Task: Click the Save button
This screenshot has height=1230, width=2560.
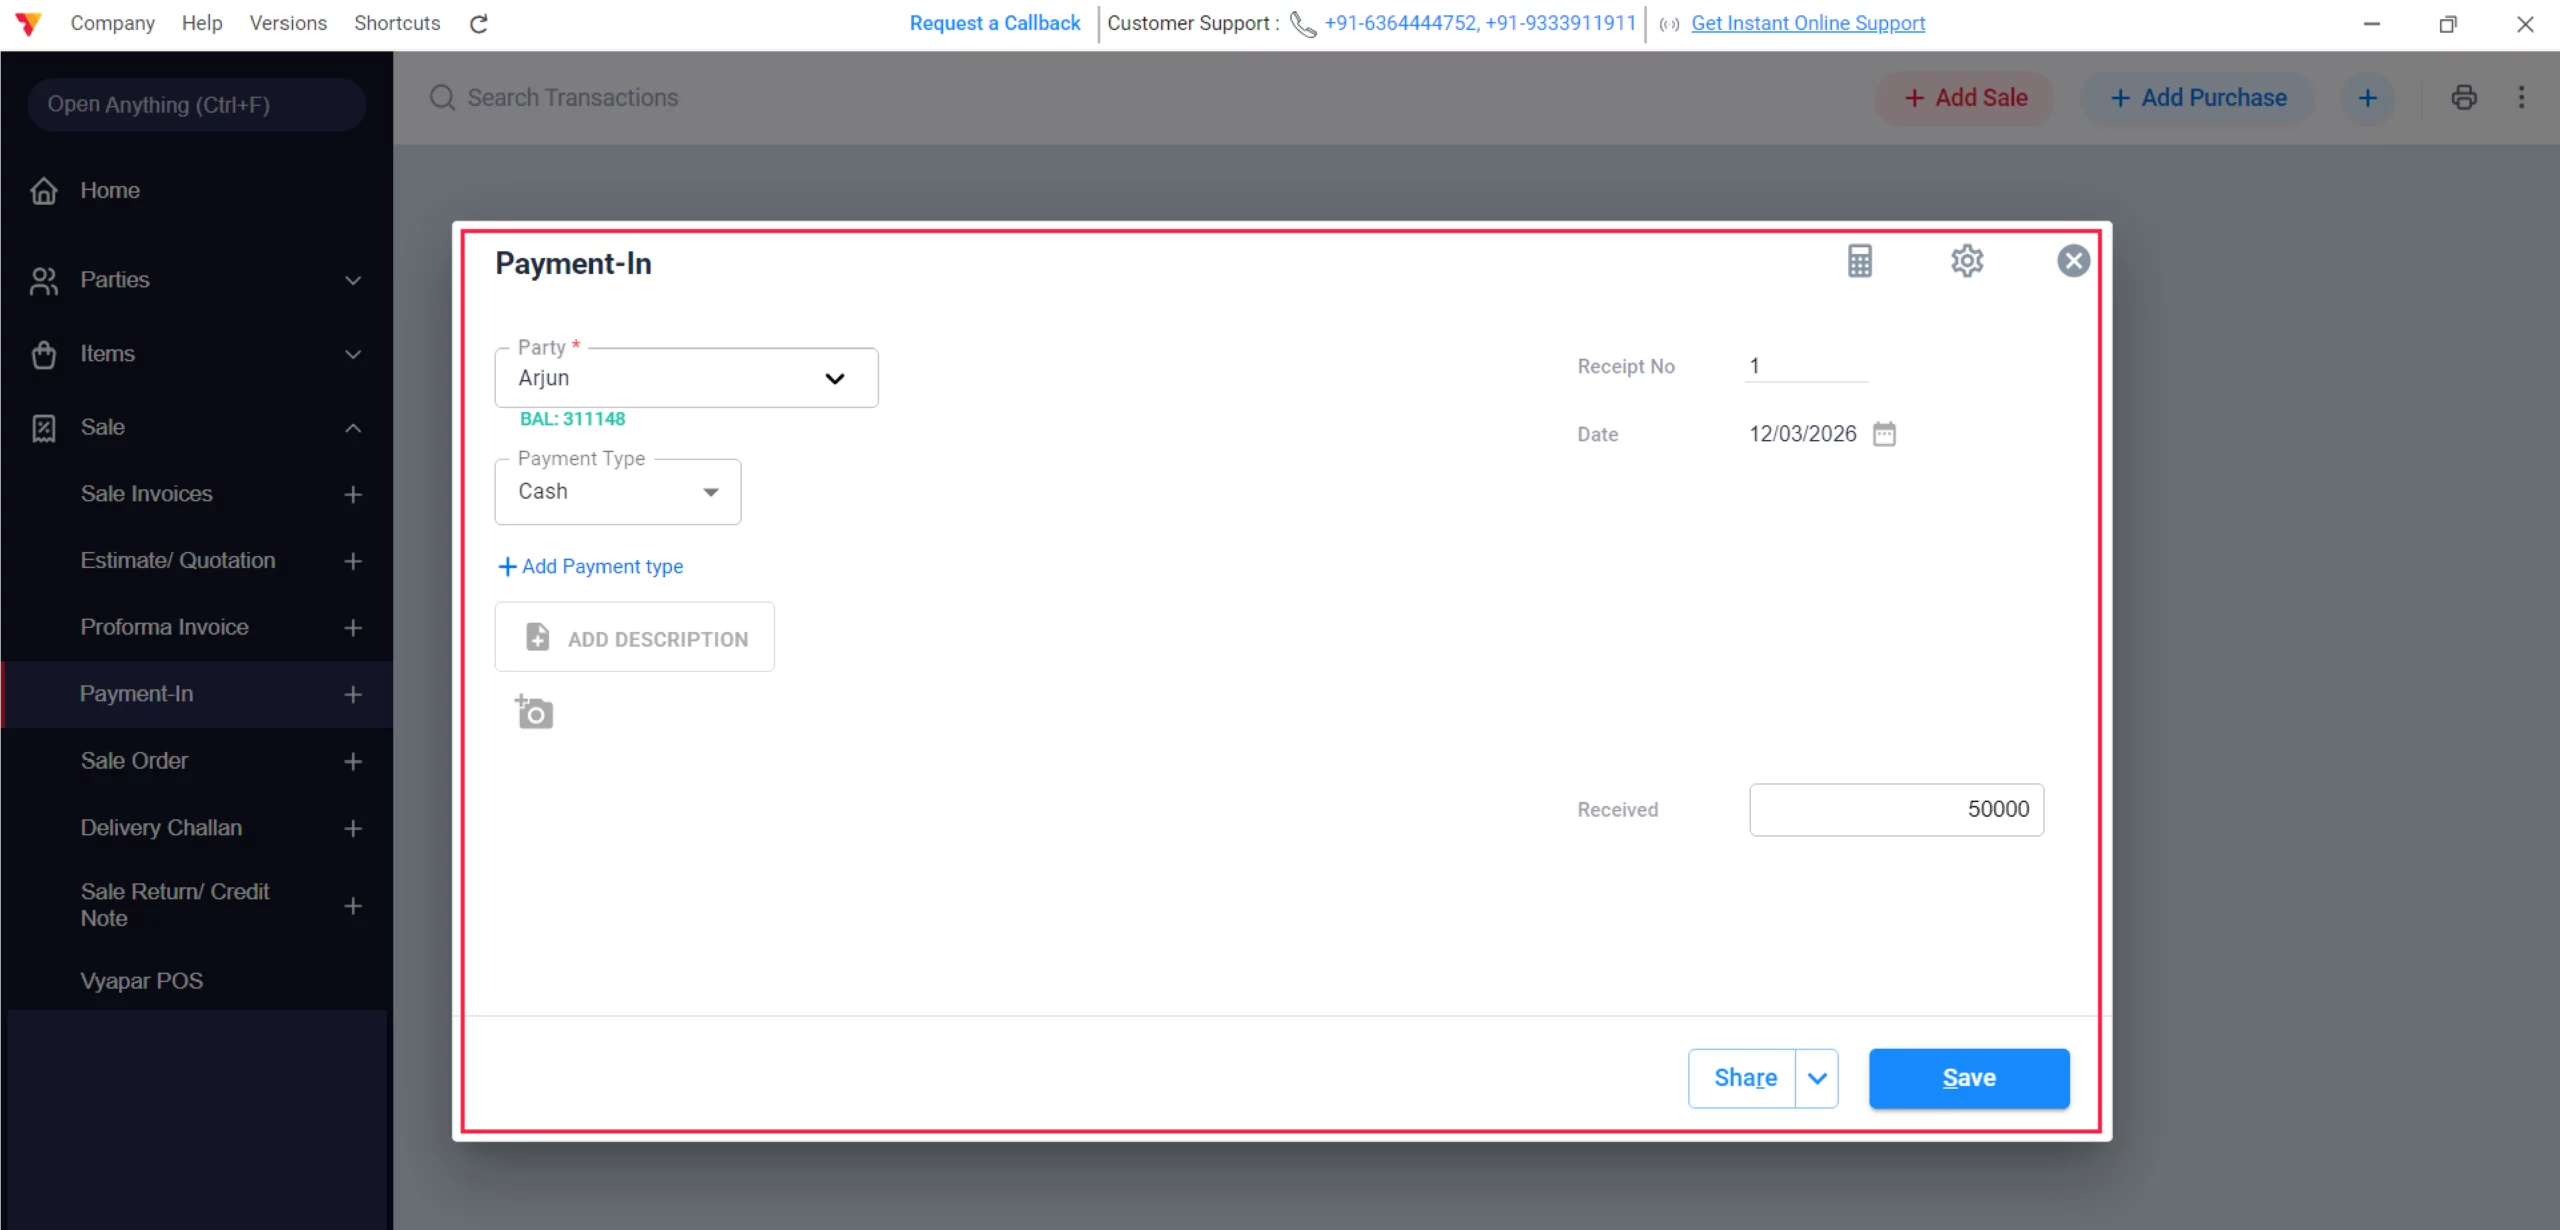Action: coord(1968,1078)
